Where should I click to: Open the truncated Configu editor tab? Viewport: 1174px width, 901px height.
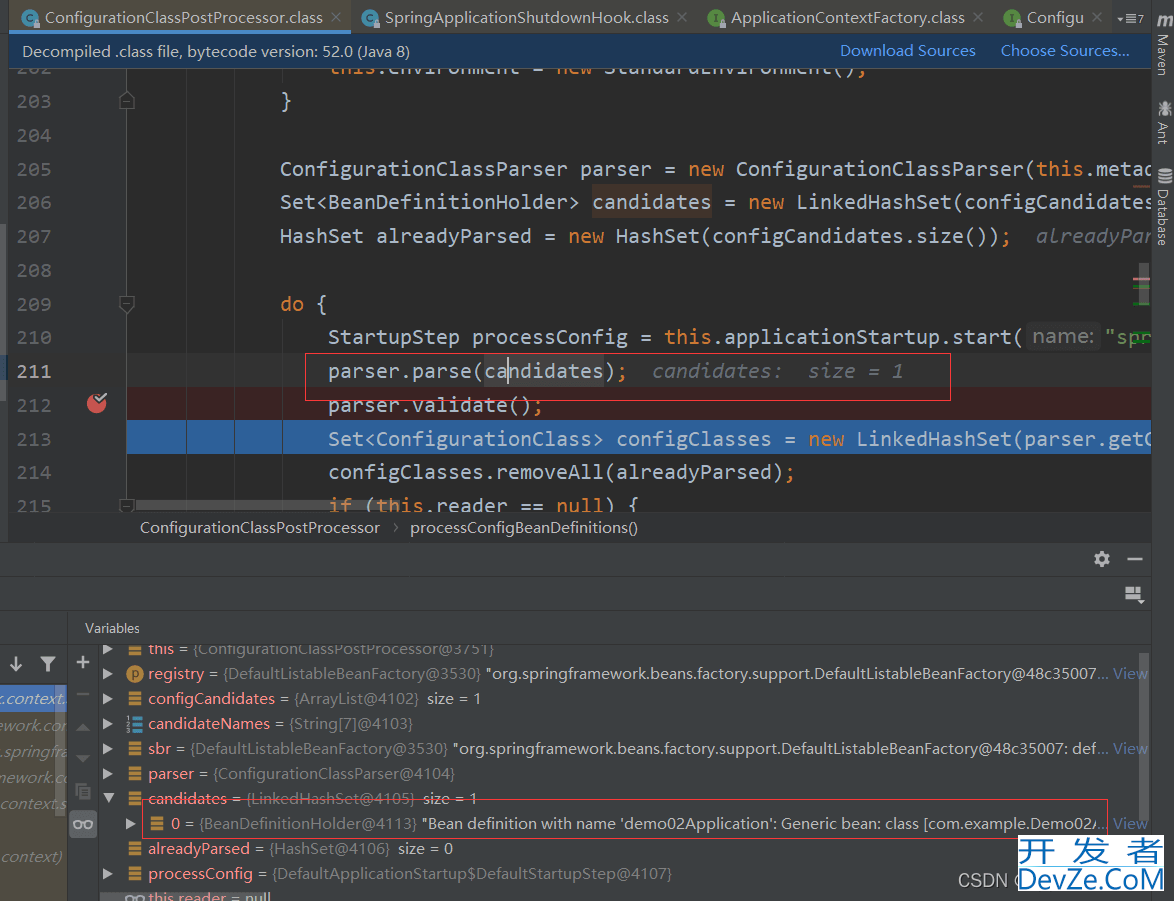coord(1054,17)
